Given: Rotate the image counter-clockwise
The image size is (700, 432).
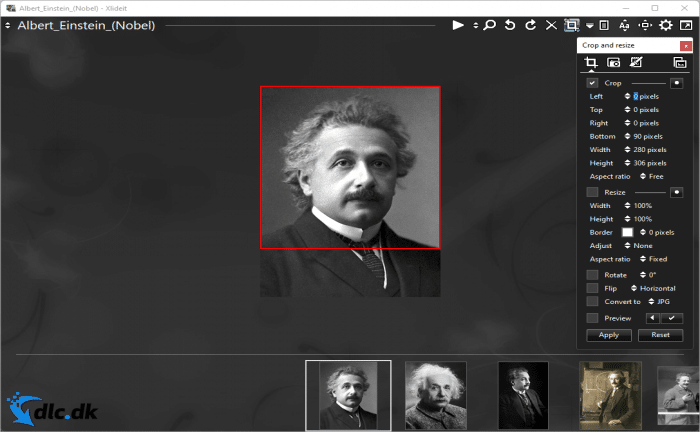Looking at the screenshot, I should pos(510,25).
